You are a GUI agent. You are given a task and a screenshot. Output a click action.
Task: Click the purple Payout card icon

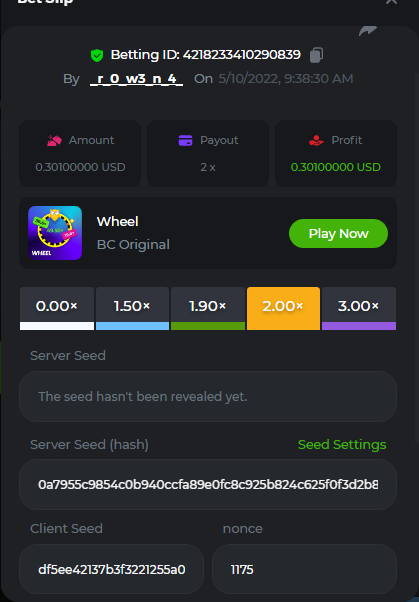click(185, 141)
